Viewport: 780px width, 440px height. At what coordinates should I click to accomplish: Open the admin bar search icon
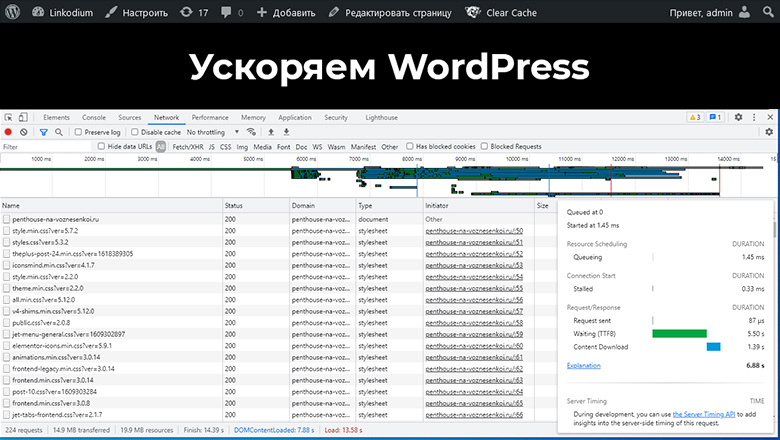point(769,12)
